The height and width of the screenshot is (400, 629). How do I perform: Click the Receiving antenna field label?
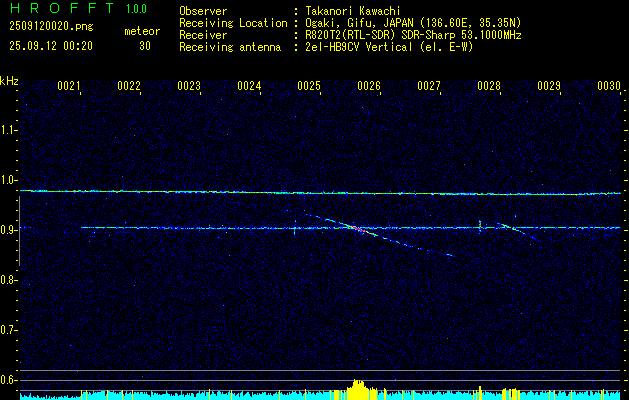(230, 47)
